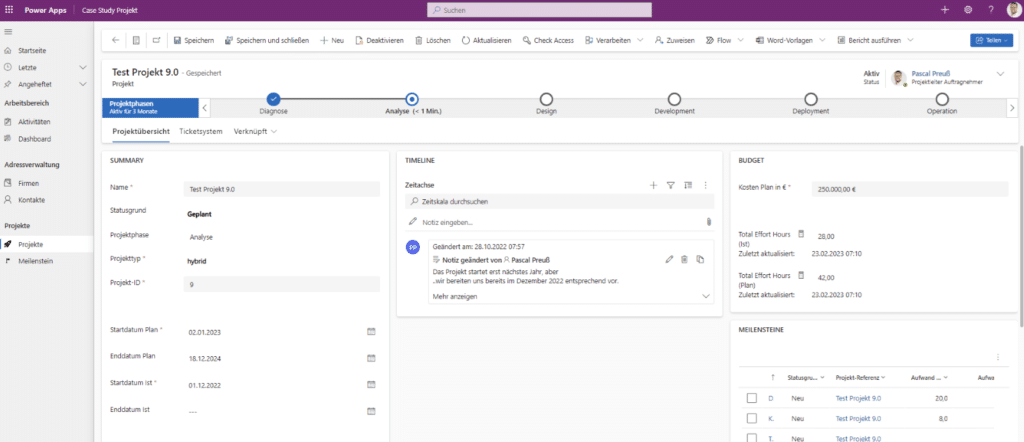This screenshot has height=442, width=1024.
Task: Click Check Access command
Action: point(548,40)
